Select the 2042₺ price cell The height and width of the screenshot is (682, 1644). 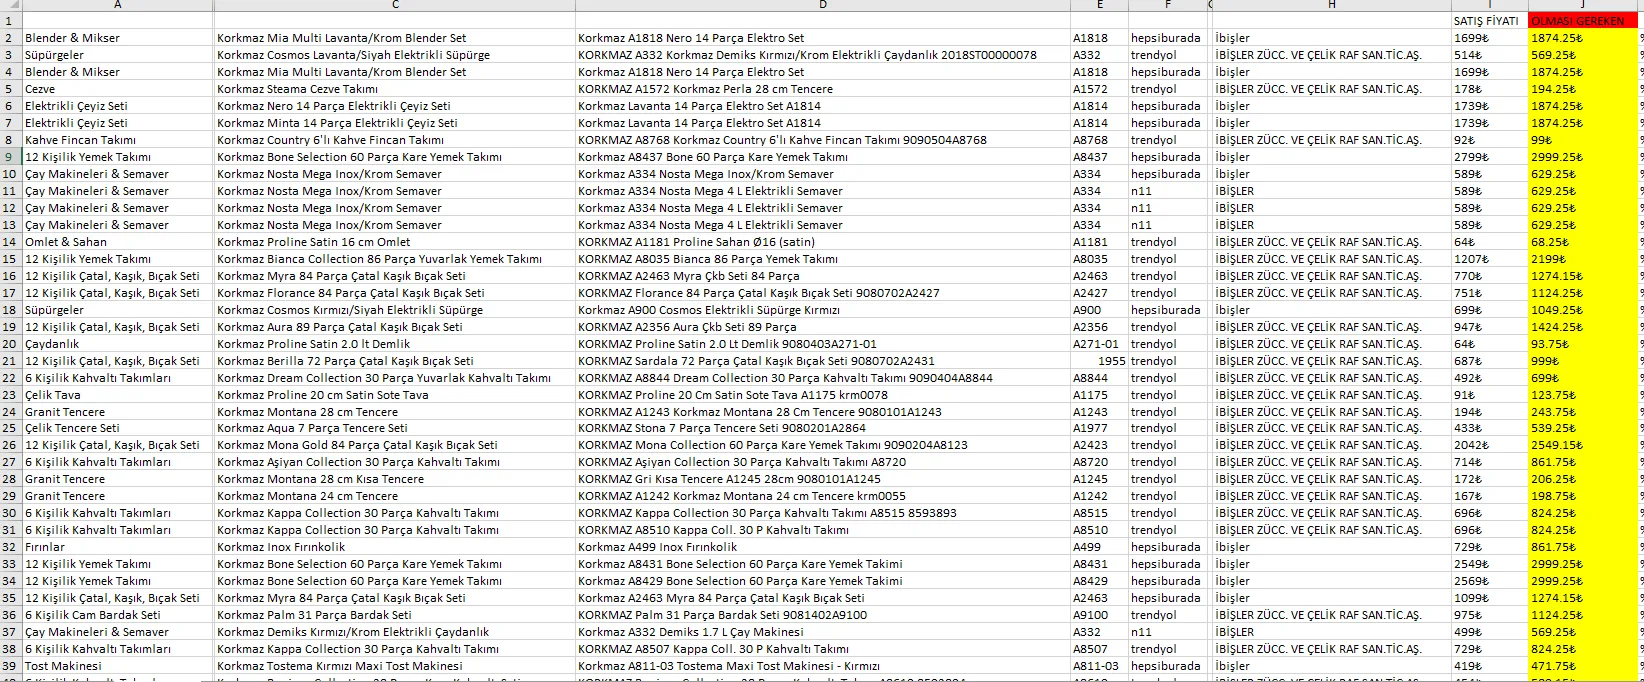coord(1490,445)
